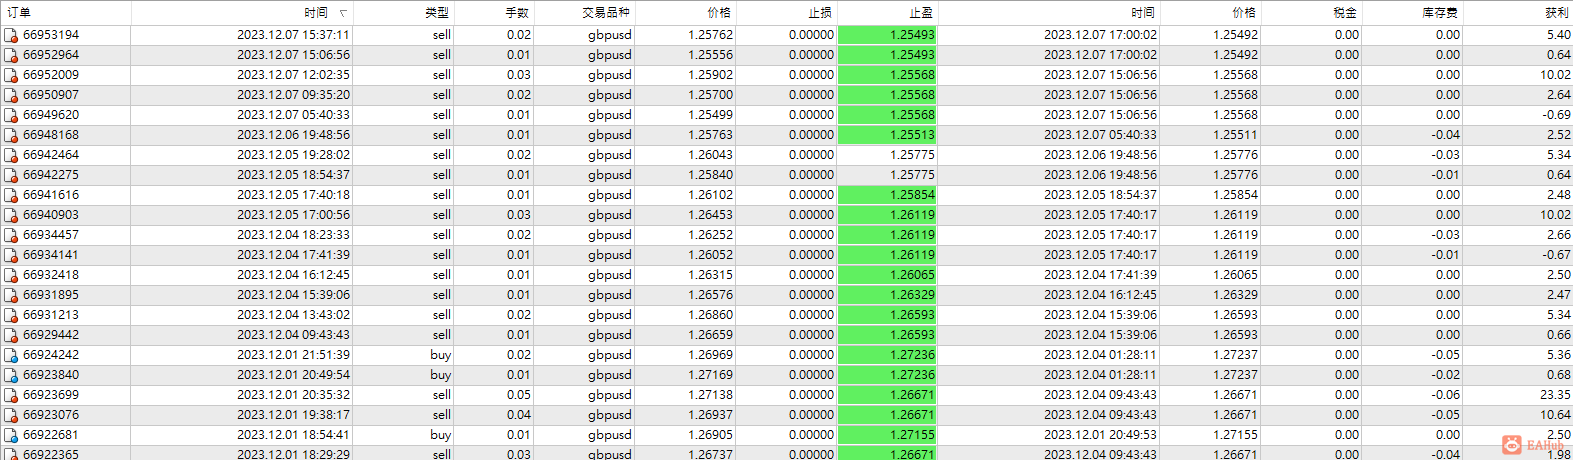Screen dimensions: 1573x460
Task: Click the order icon for ticket 66952964
Action: 11,55
